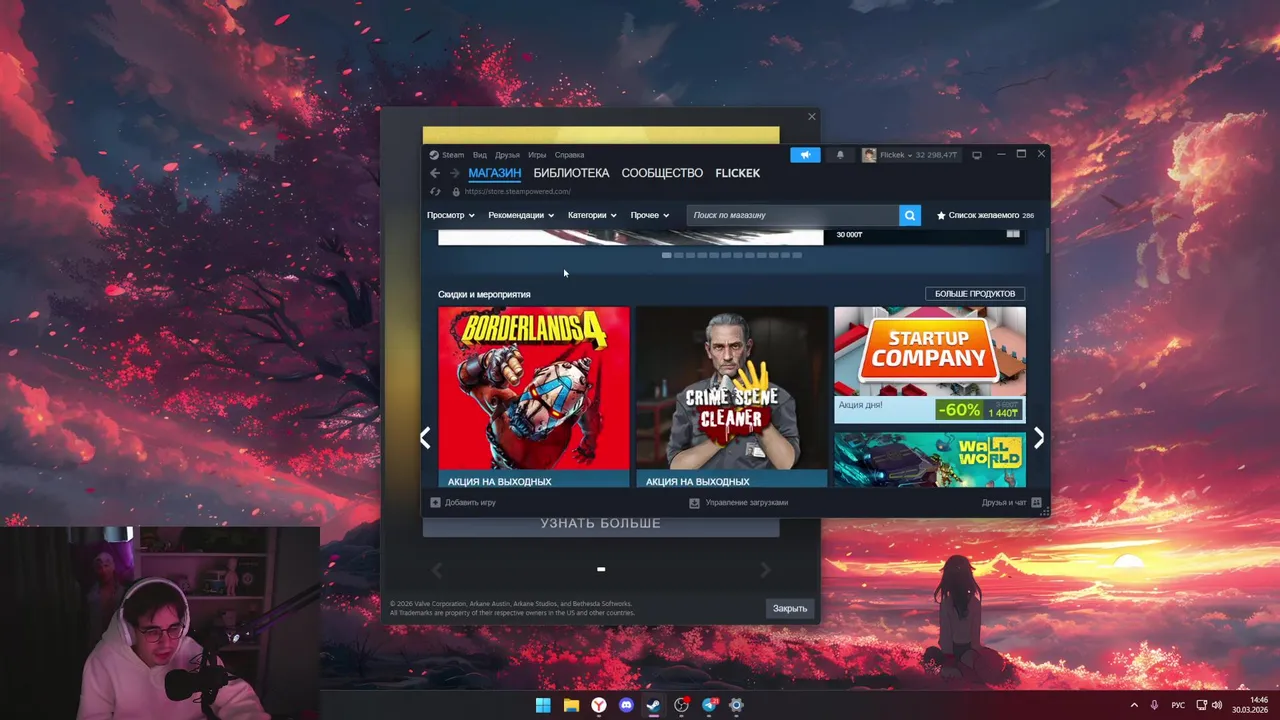Click the padlock icon beside the store URL
Viewport: 1280px width, 720px height.
coord(456,192)
